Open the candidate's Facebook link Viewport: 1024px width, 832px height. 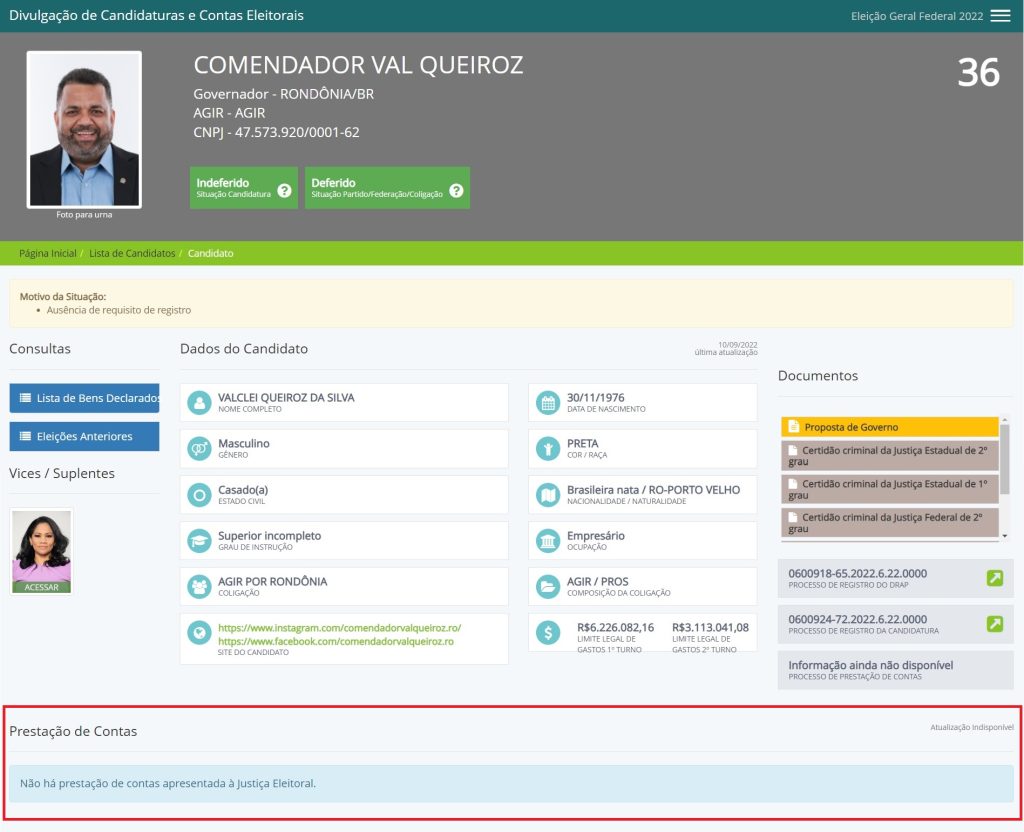(335, 641)
